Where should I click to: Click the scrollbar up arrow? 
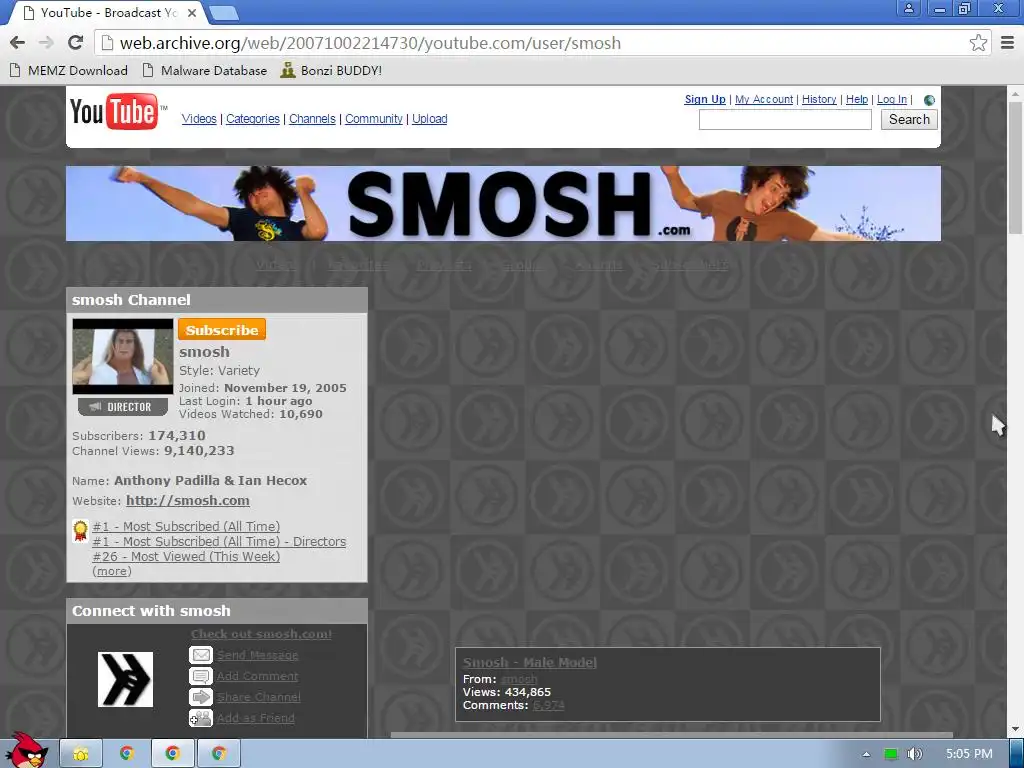pos(1015,93)
